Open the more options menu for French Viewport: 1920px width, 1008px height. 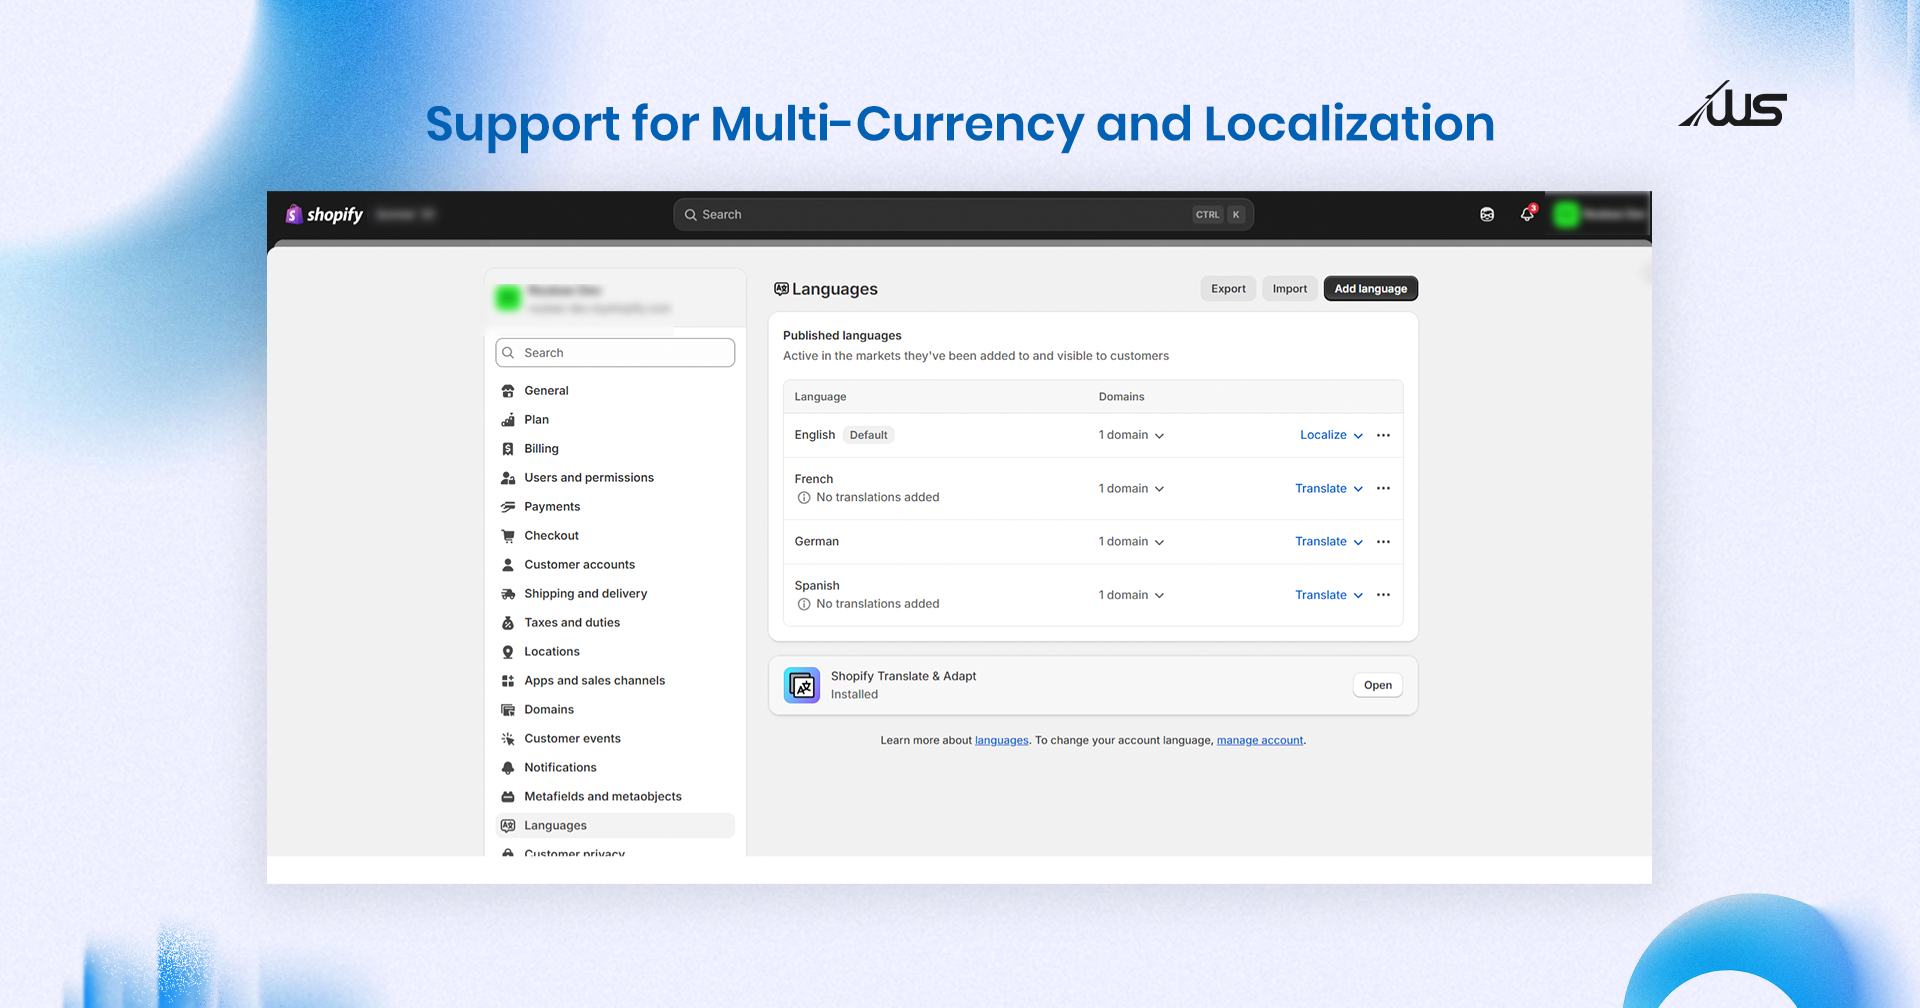tap(1384, 489)
